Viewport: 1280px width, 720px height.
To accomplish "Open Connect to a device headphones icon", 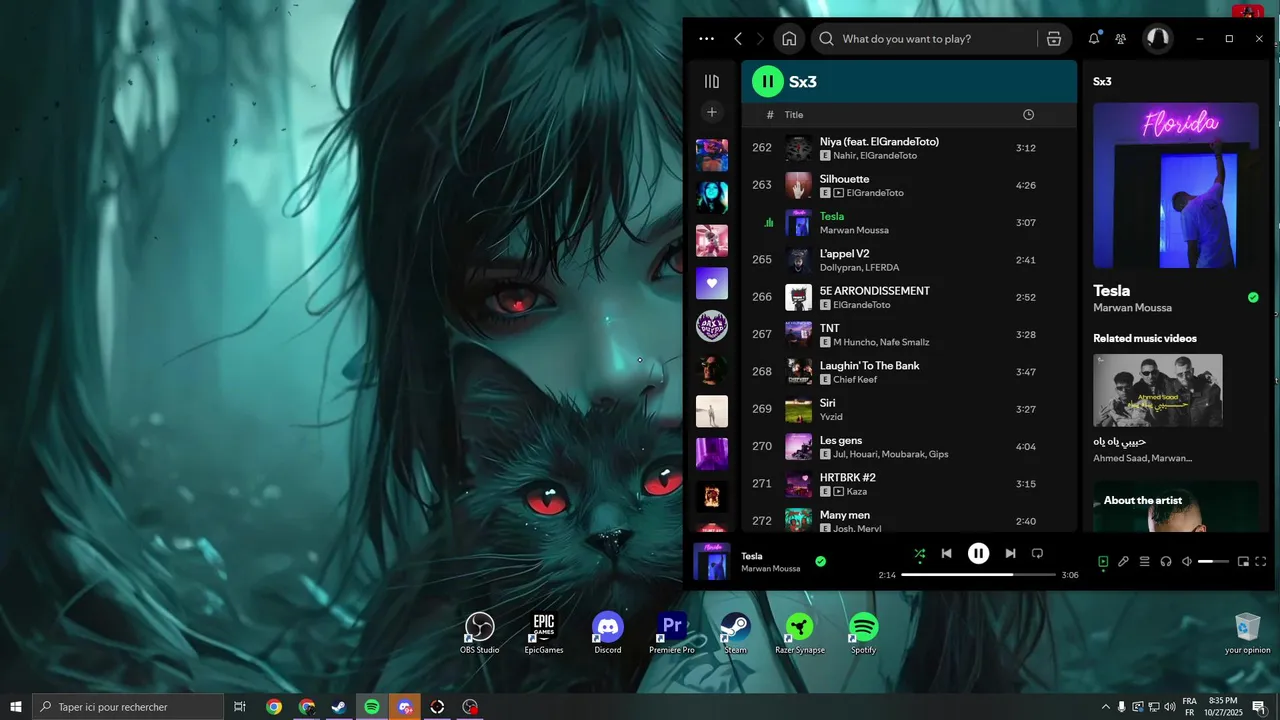I will 1166,562.
